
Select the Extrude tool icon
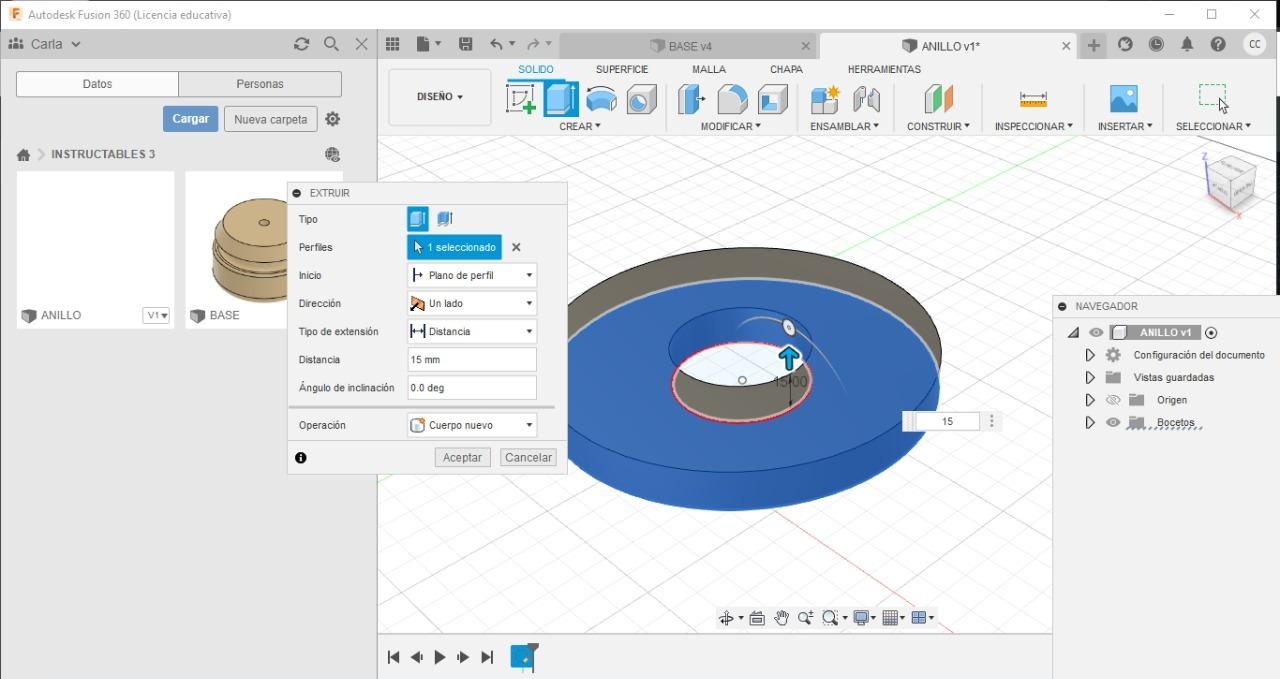click(561, 98)
